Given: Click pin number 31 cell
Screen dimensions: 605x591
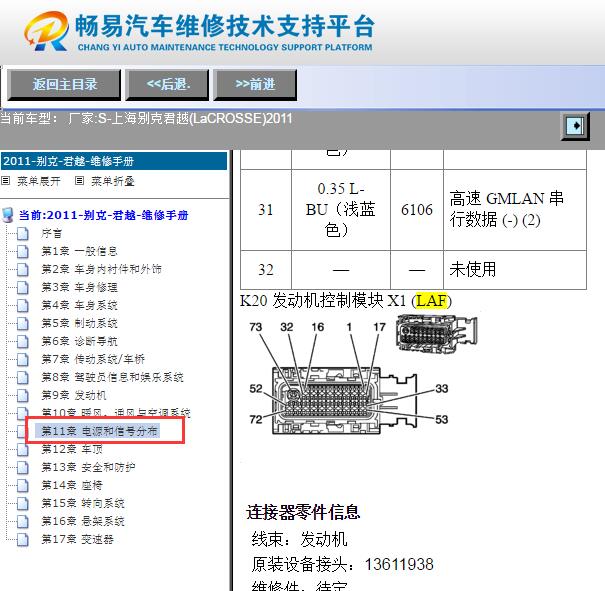Looking at the screenshot, I should [x=266, y=210].
